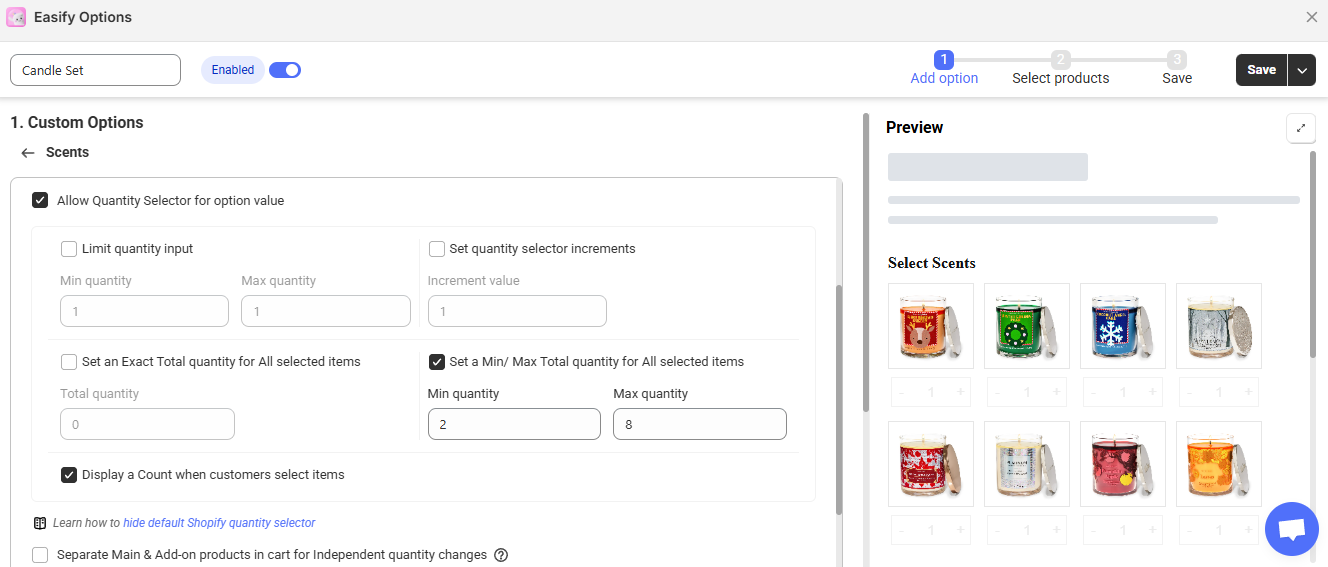Screen dimensions: 1328x567
Task: Click the book icon next to Learn how
Action: [x=40, y=523]
